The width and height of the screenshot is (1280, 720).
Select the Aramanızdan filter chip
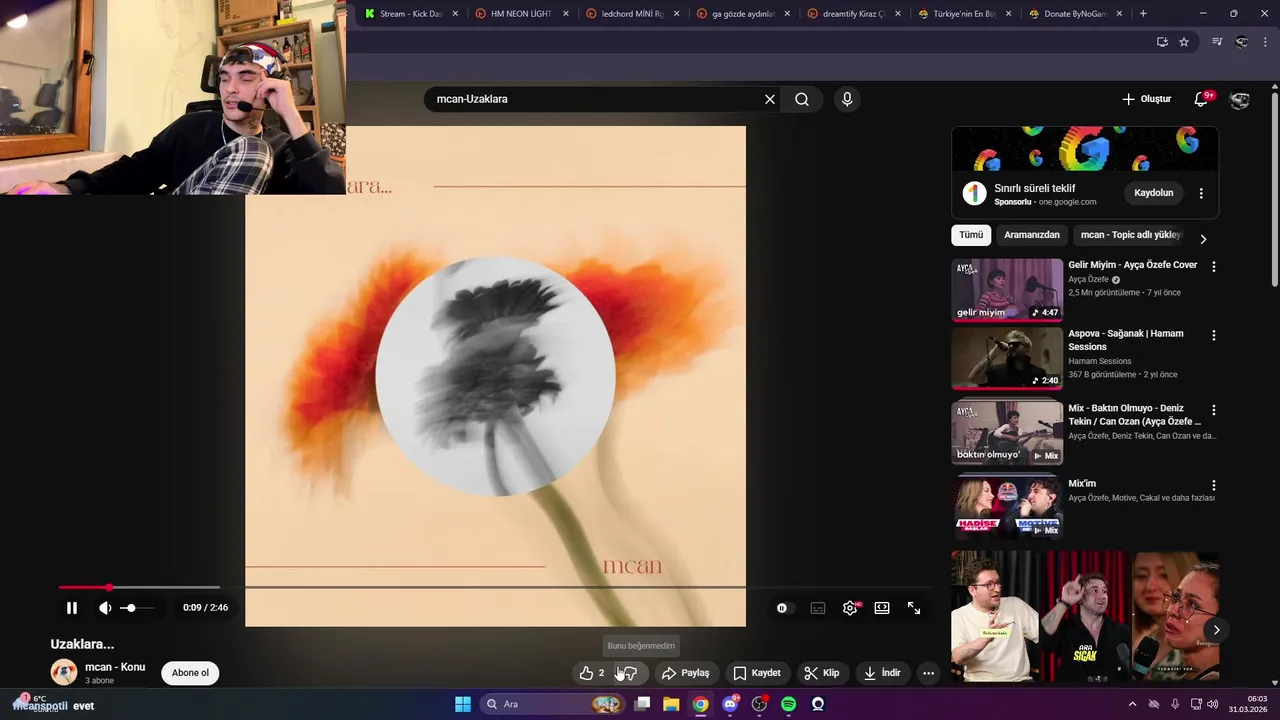pyautogui.click(x=1032, y=235)
